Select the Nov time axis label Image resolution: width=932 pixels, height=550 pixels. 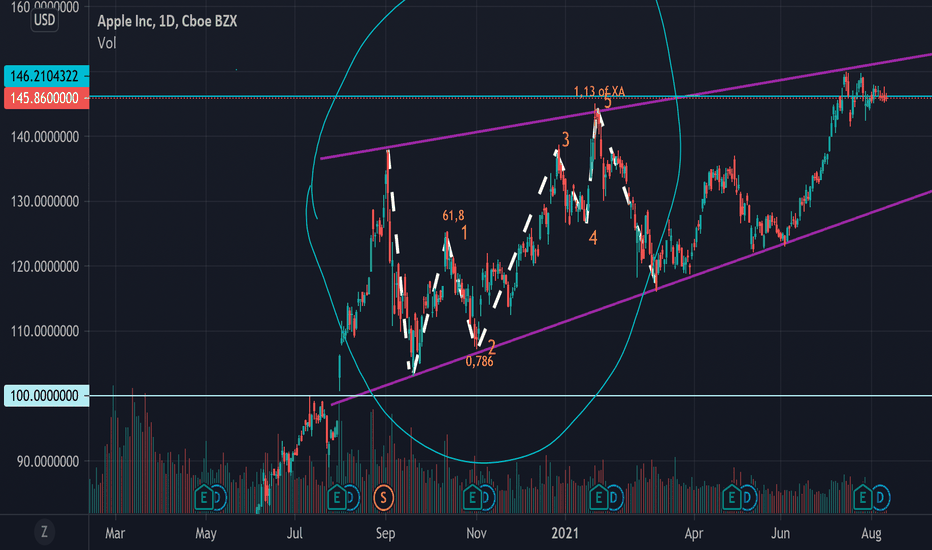click(476, 533)
